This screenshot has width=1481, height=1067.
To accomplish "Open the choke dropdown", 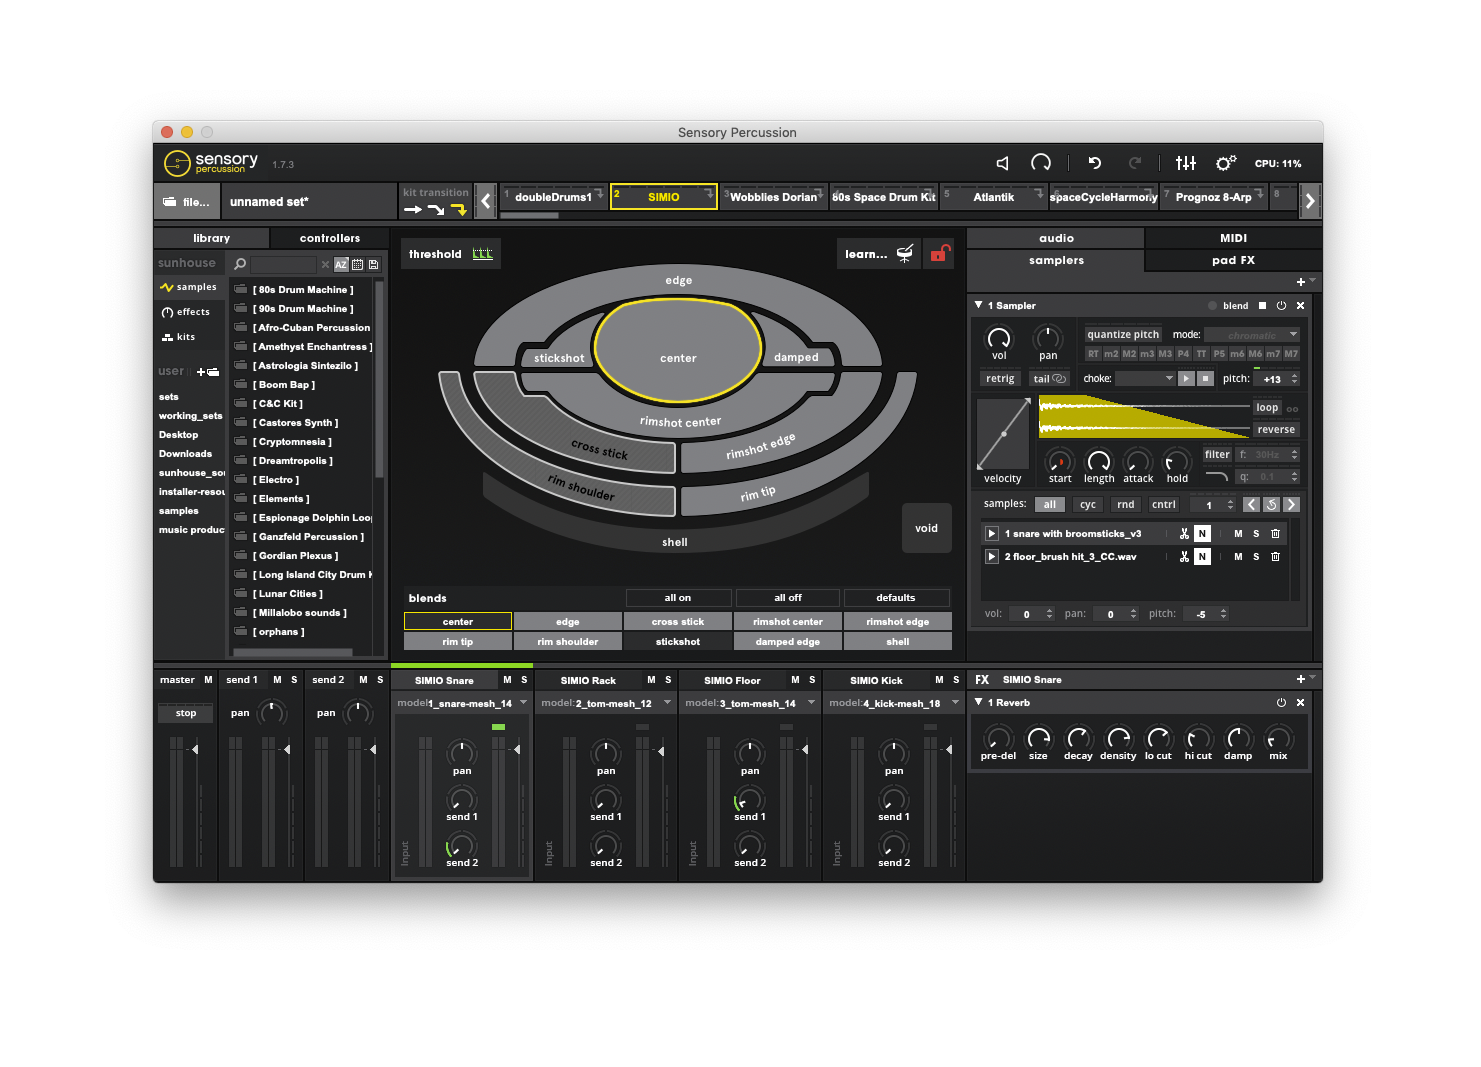I will [x=1145, y=379].
